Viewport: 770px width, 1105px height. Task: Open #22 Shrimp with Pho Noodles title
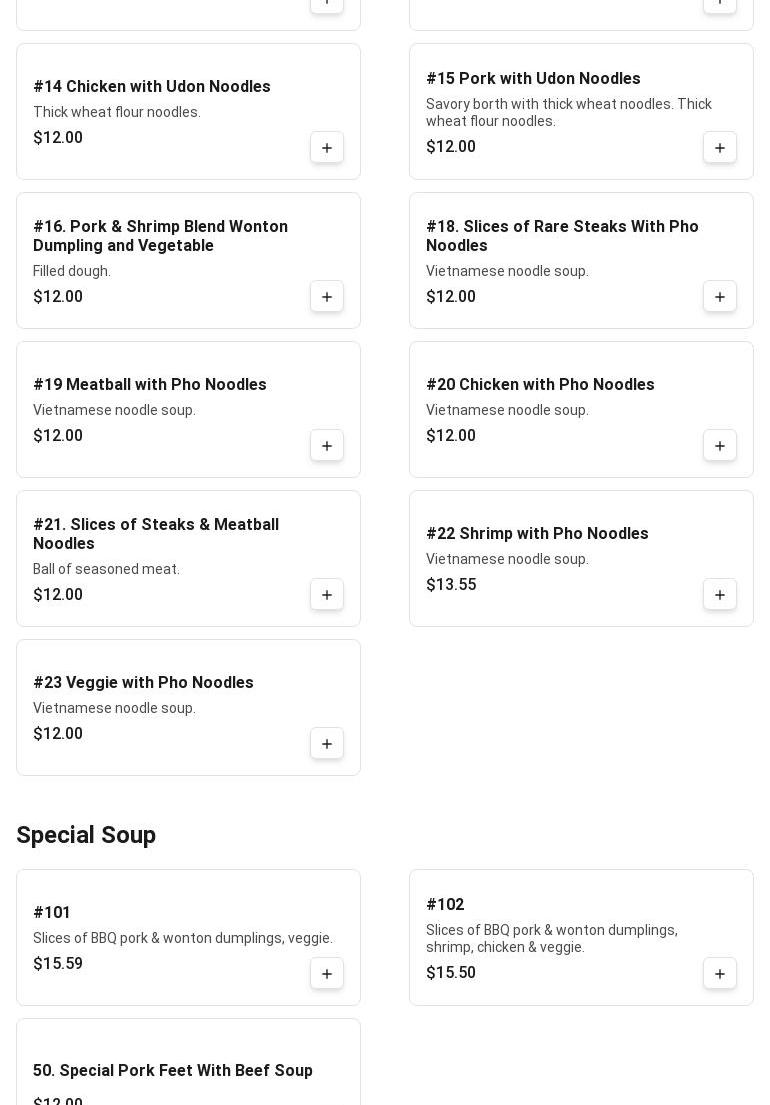(537, 533)
